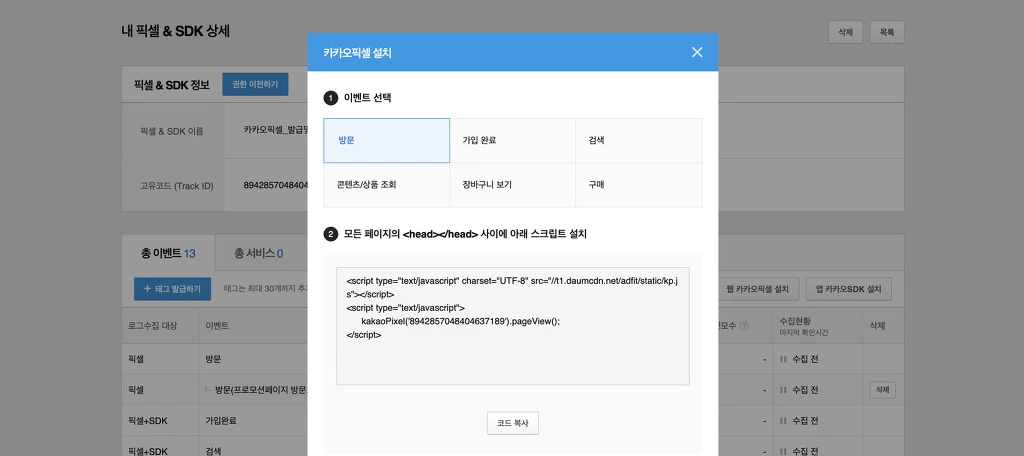The image size is (1024, 456).
Task: Delete the 방문(프로모션페이지 방문 row
Action: (882, 390)
